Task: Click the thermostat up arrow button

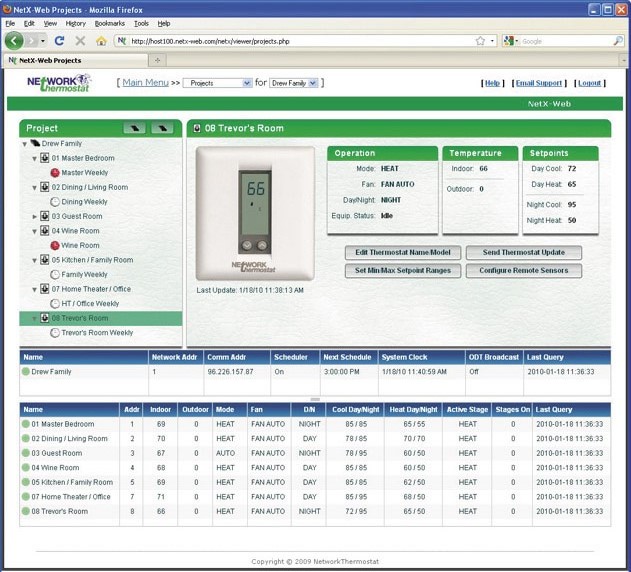Action: (x=262, y=245)
